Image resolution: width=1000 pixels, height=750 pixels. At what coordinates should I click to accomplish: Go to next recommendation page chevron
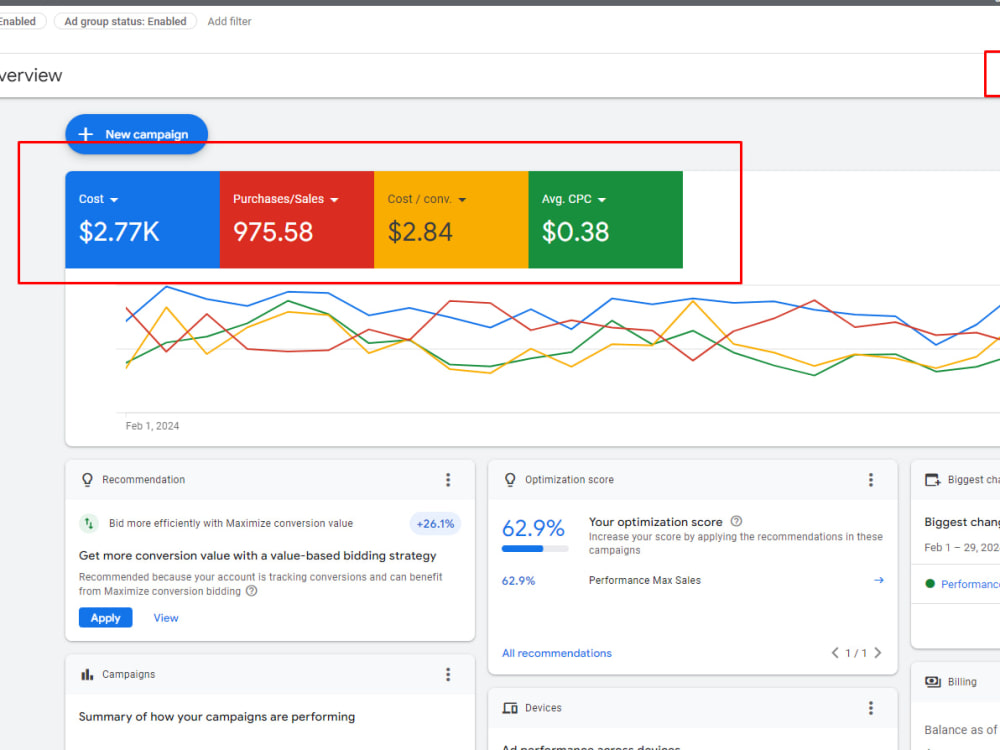(878, 652)
